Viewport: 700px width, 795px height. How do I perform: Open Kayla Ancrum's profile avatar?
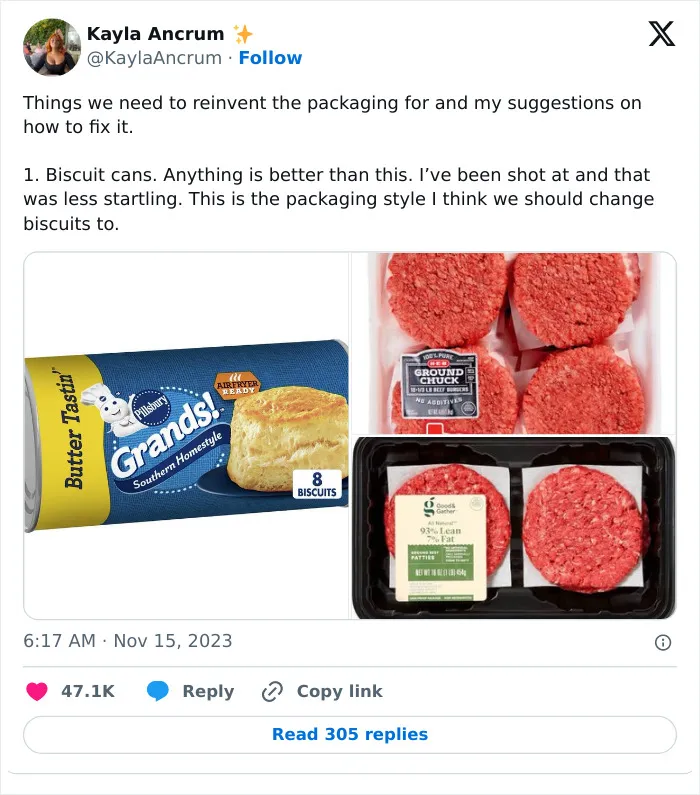click(x=52, y=47)
